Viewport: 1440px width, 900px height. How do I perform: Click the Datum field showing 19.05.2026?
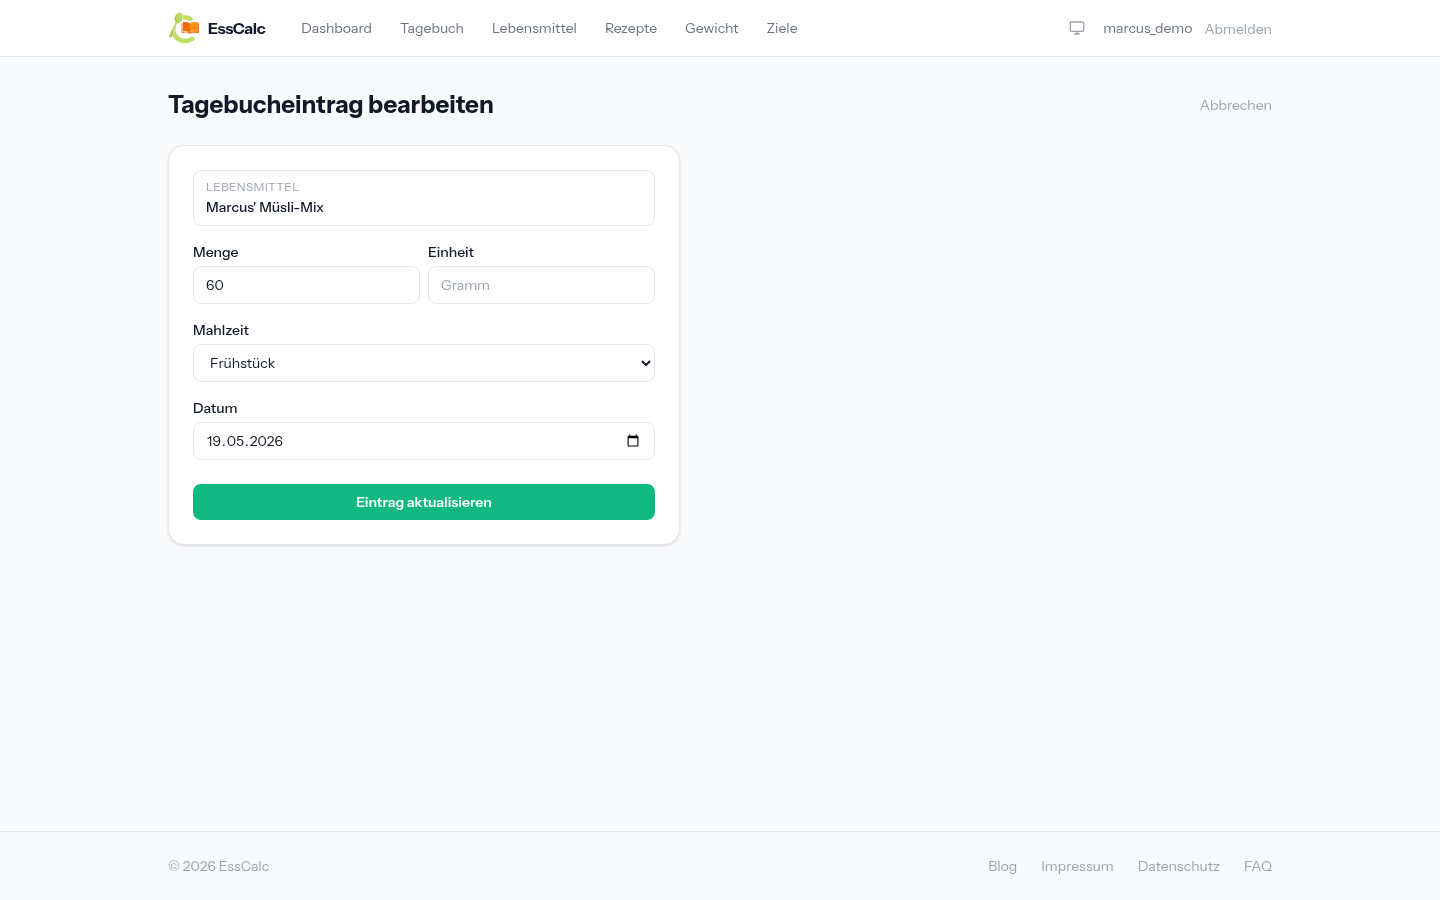424,441
